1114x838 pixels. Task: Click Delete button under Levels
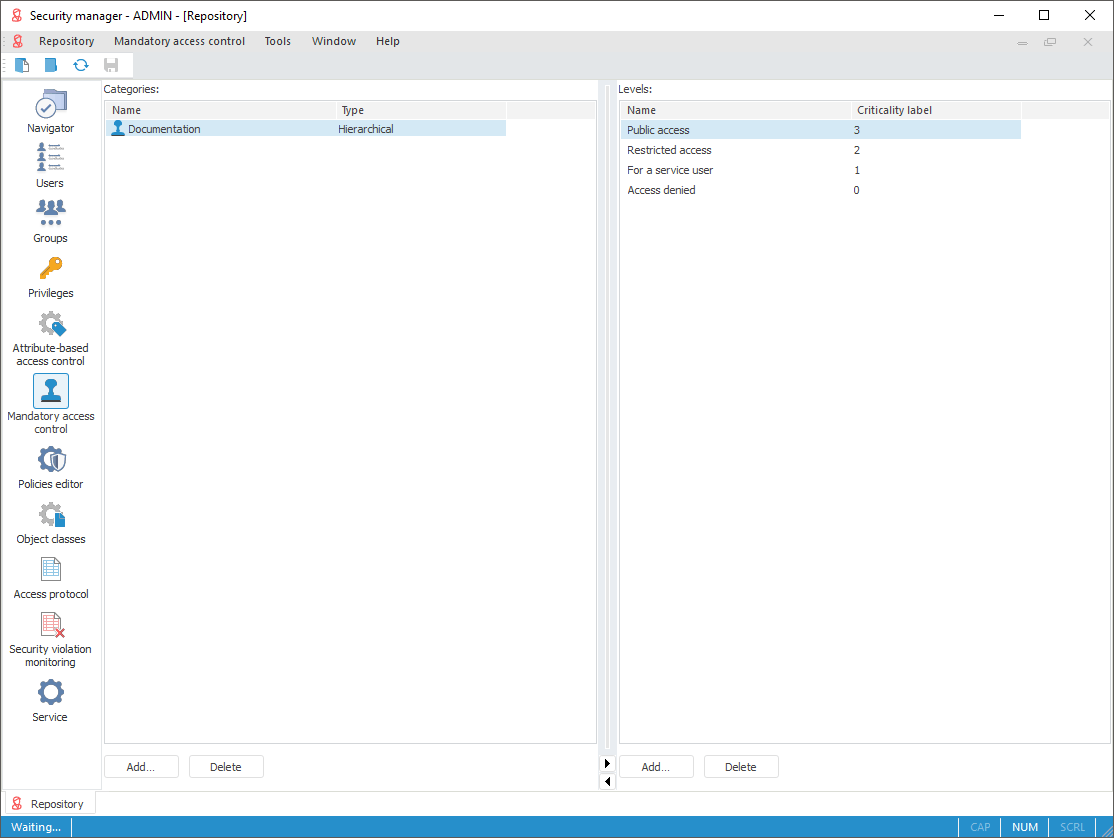tap(741, 767)
